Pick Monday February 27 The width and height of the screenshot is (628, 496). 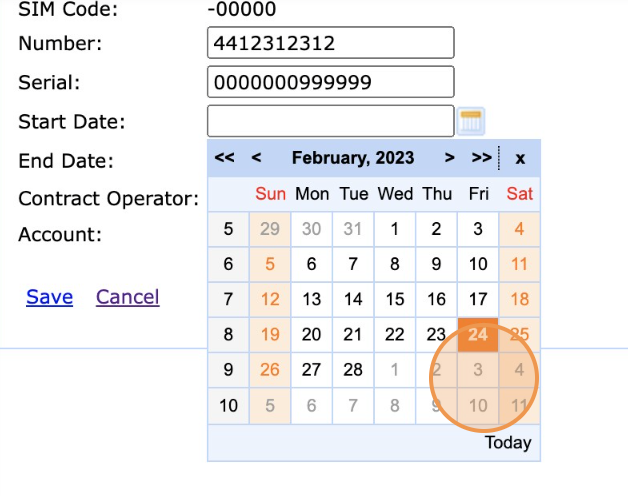click(x=311, y=370)
